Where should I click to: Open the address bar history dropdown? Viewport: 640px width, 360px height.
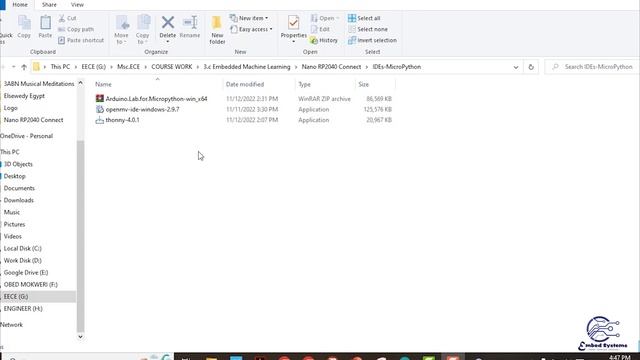coord(516,67)
